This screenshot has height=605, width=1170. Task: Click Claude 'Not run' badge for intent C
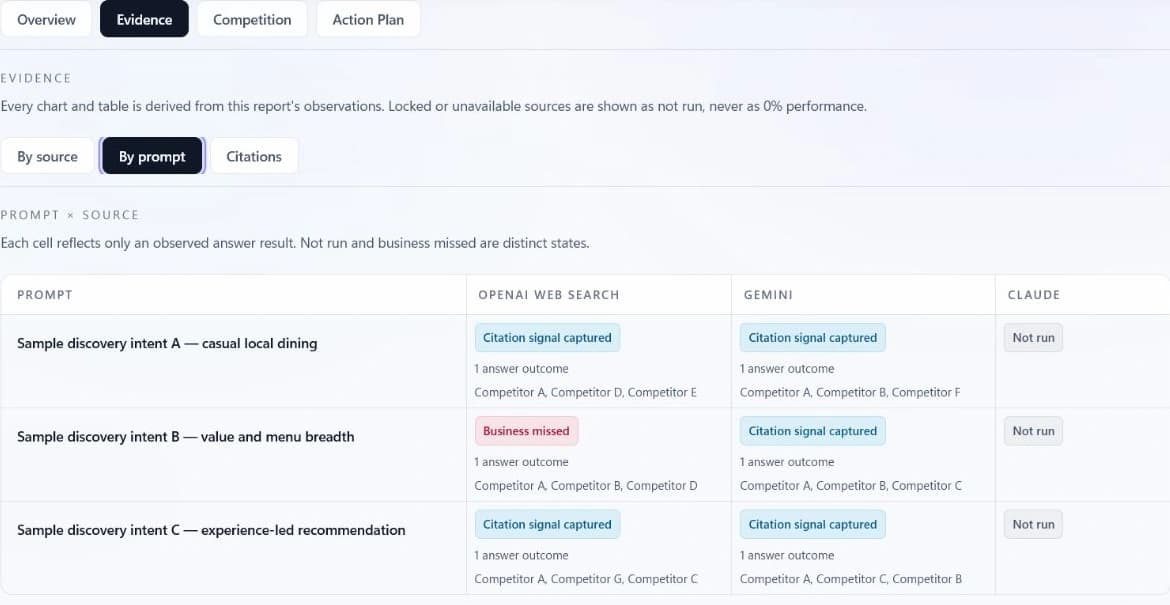pos(1033,524)
